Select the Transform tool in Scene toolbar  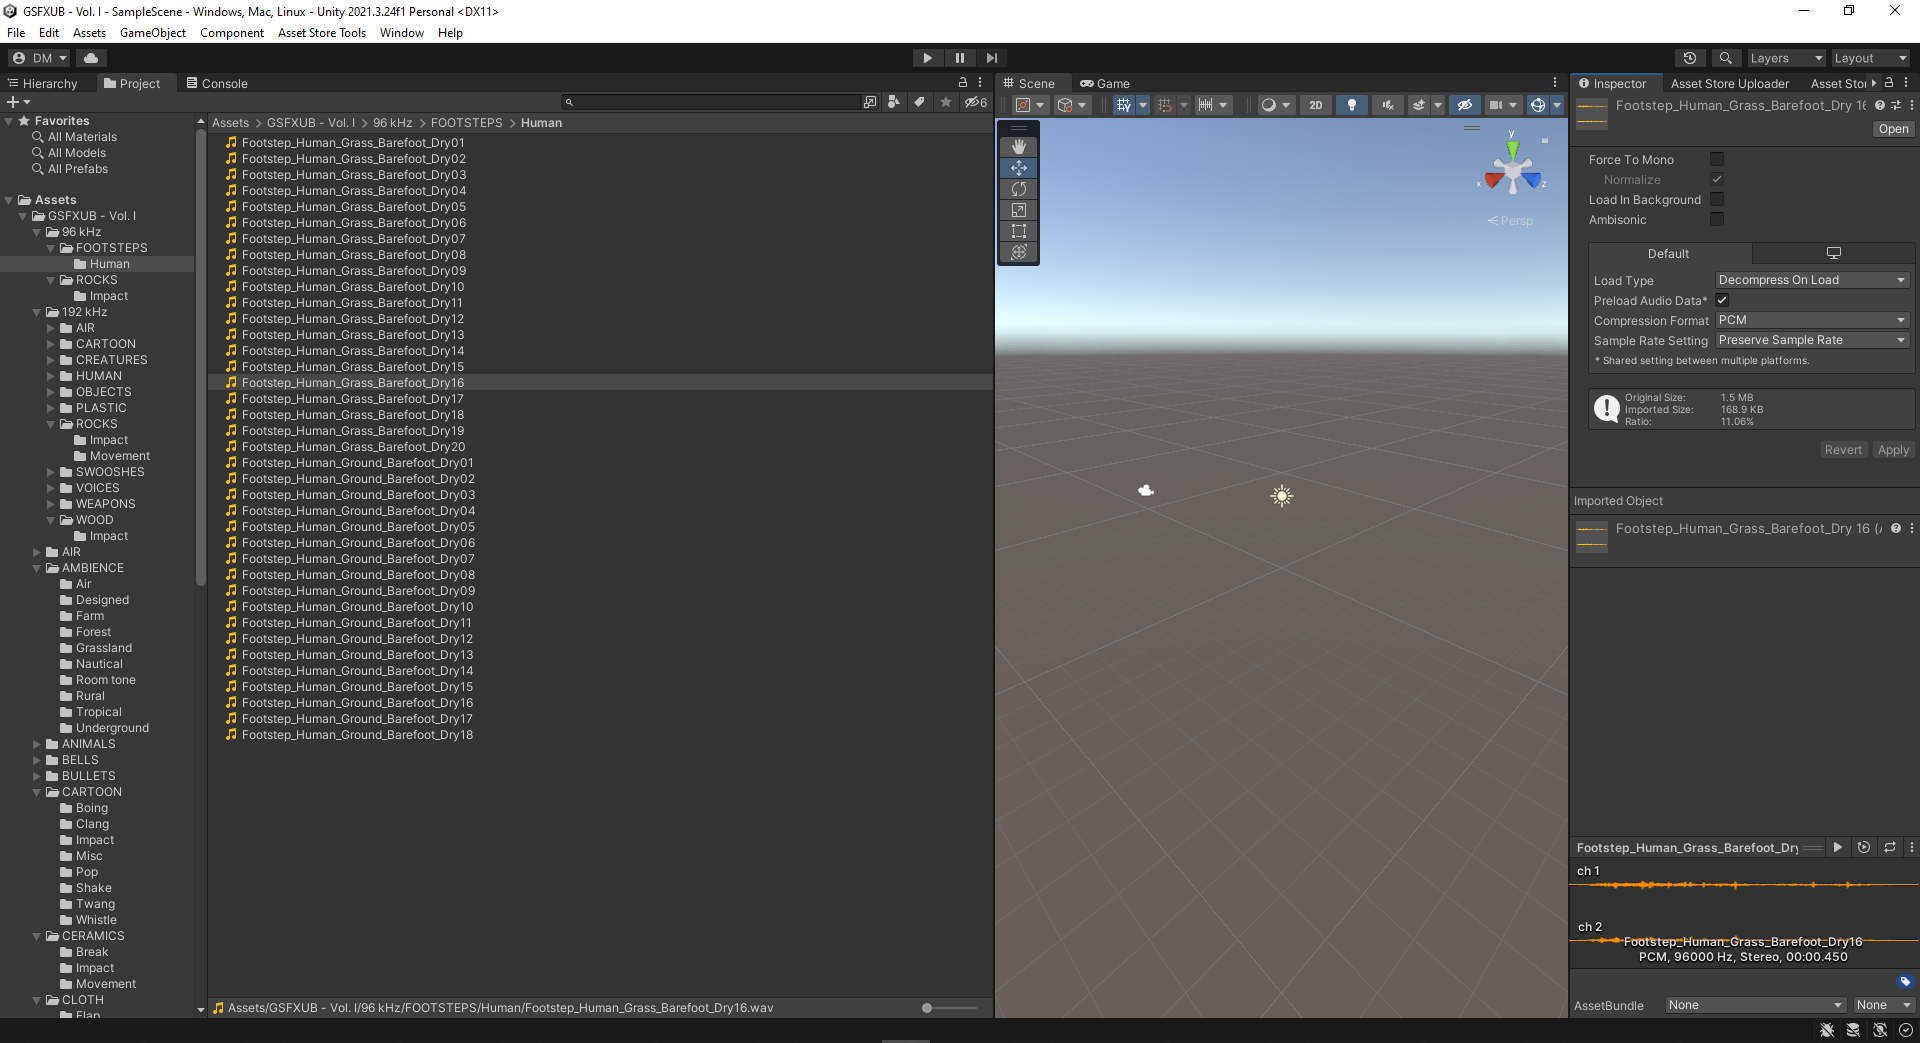coord(1019,252)
